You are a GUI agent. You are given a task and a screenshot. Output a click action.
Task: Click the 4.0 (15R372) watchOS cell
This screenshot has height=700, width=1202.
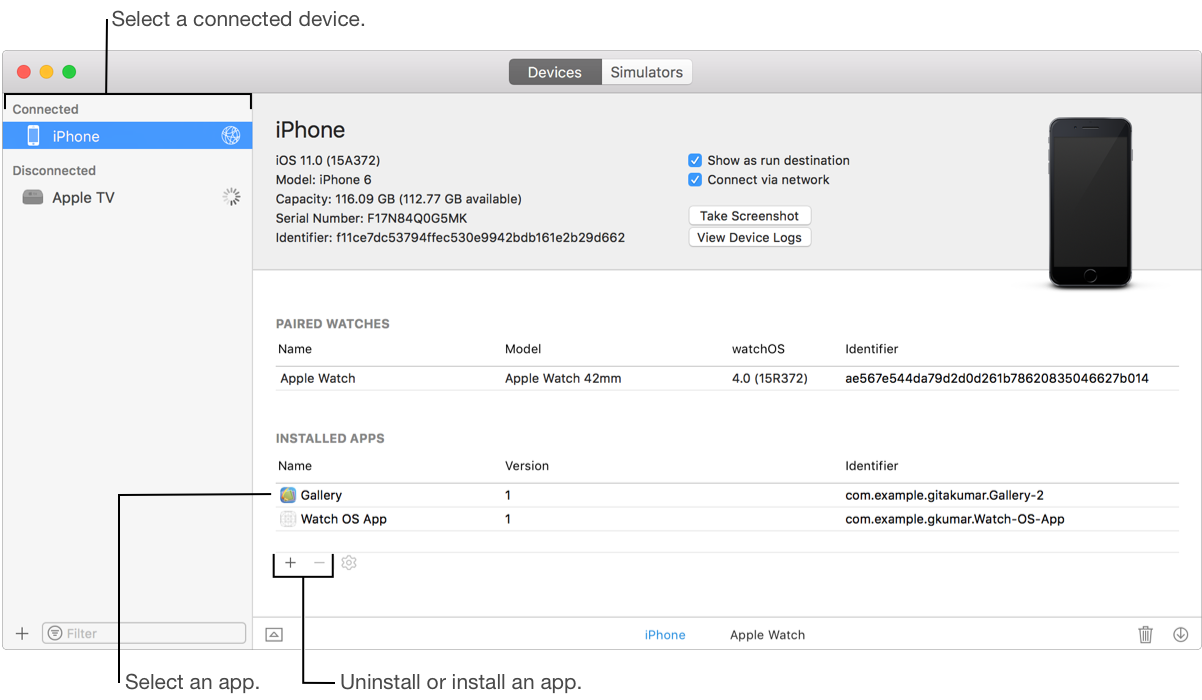click(x=770, y=379)
